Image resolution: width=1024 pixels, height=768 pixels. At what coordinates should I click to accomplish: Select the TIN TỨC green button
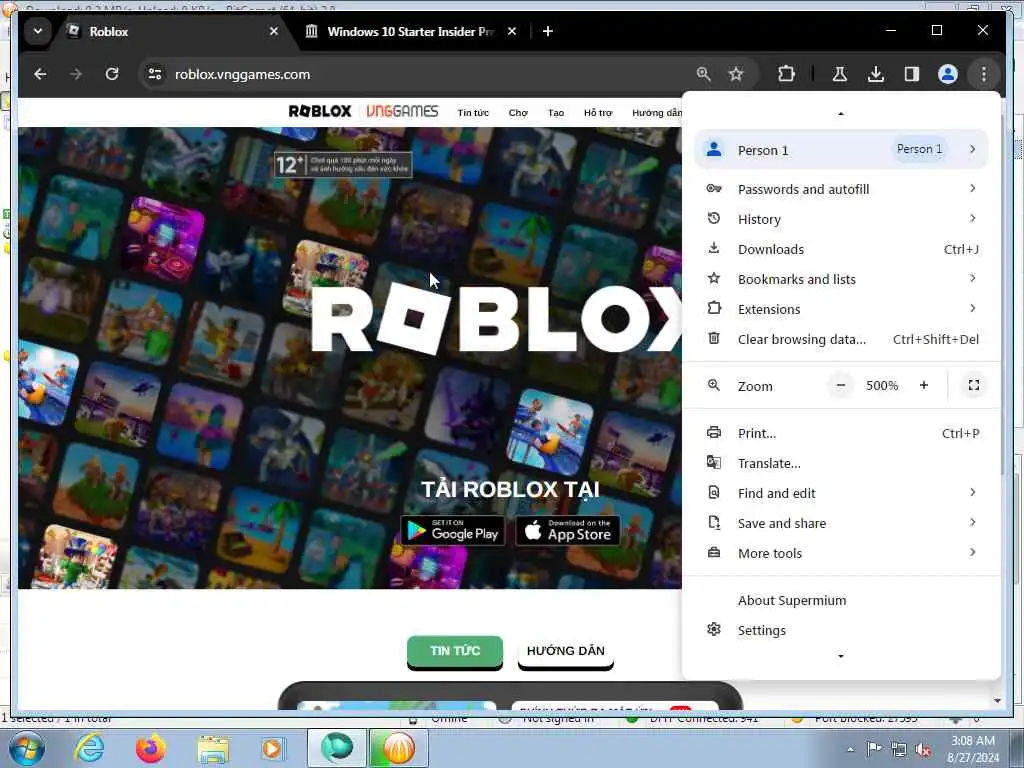point(455,651)
